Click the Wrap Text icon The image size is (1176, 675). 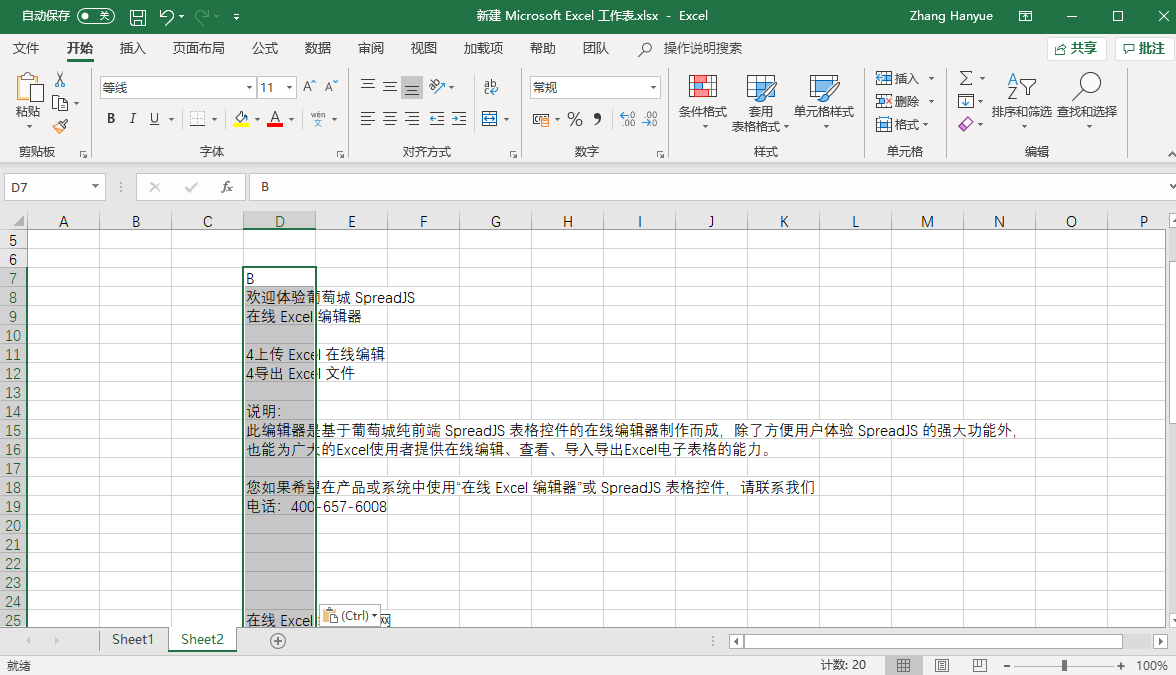491,87
